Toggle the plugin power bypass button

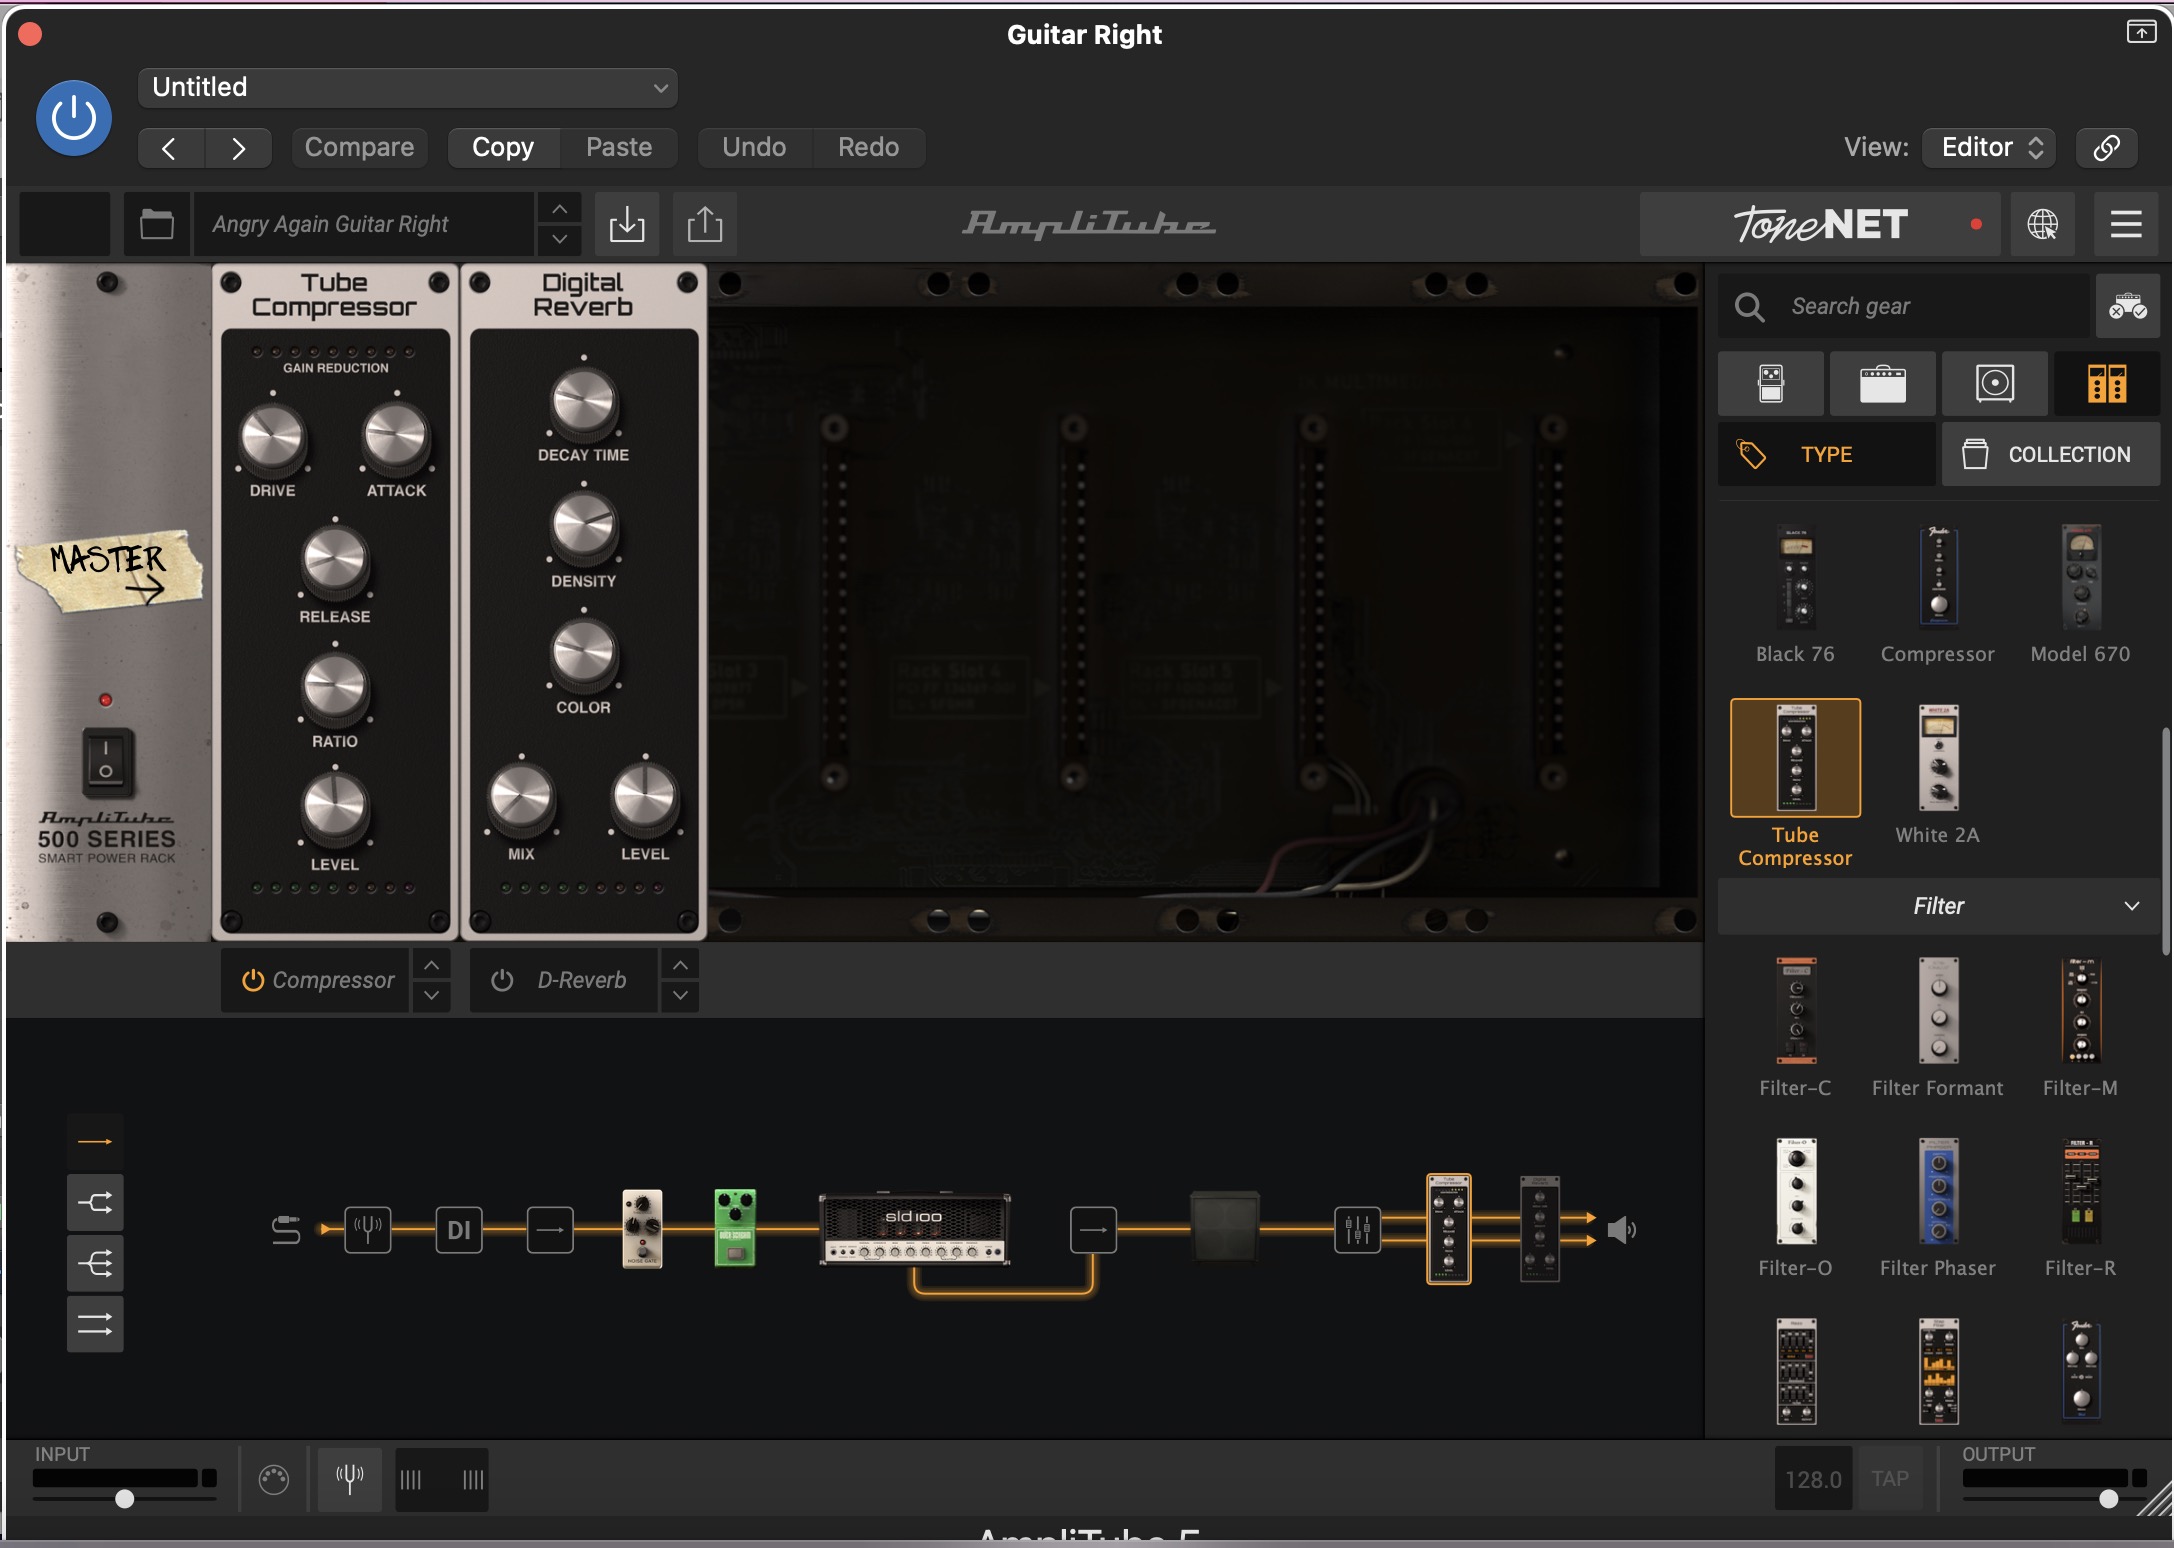74,118
